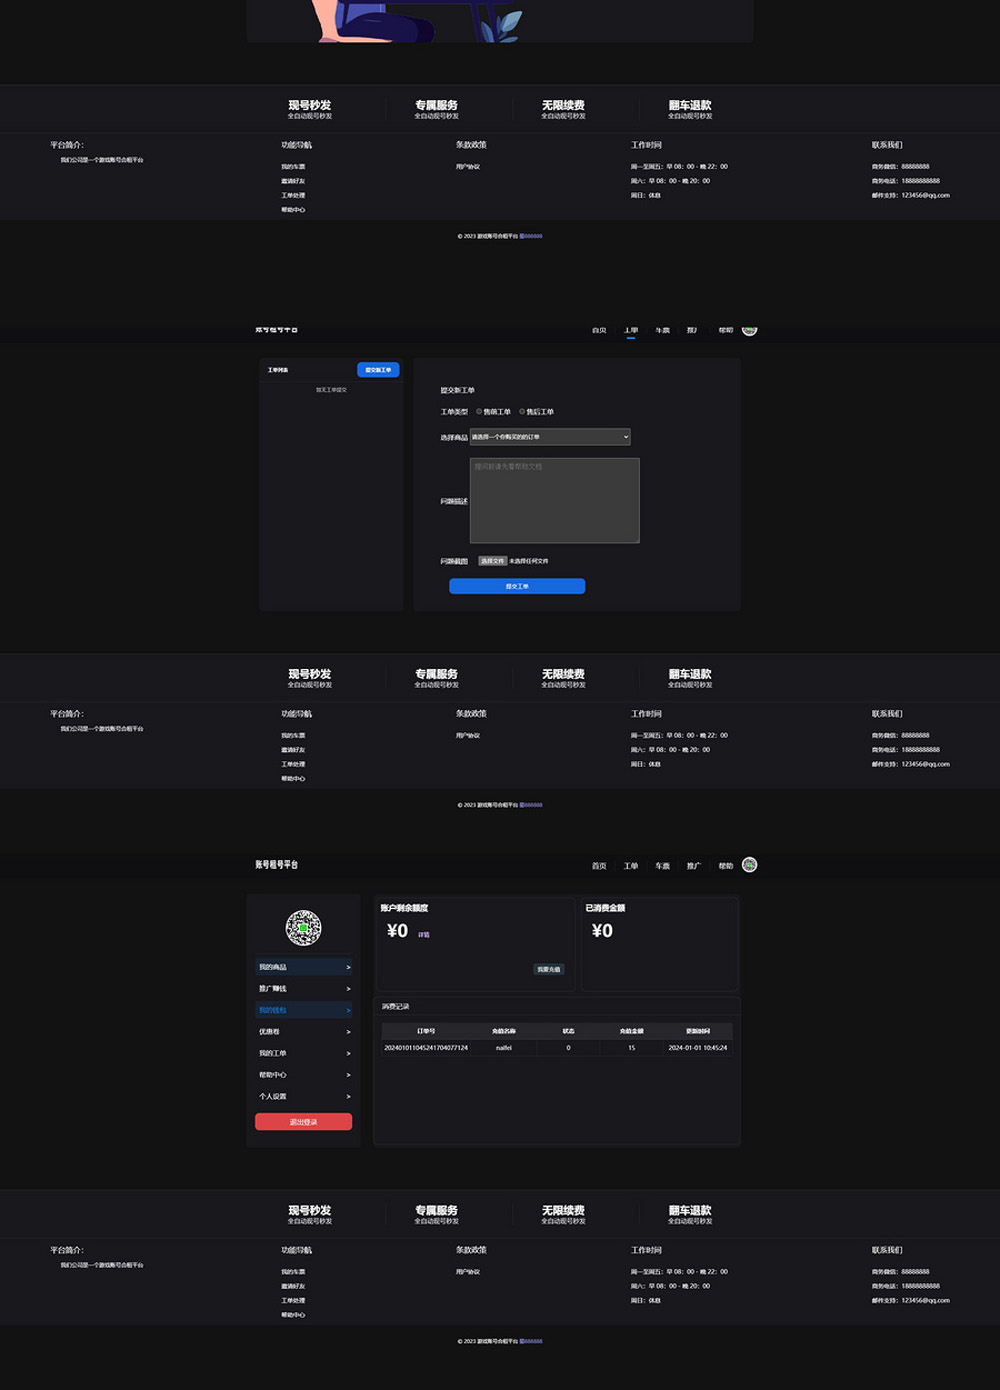The height and width of the screenshot is (1390, 1000).
Task: Click the 选择文件 file upload button
Action: coord(492,561)
